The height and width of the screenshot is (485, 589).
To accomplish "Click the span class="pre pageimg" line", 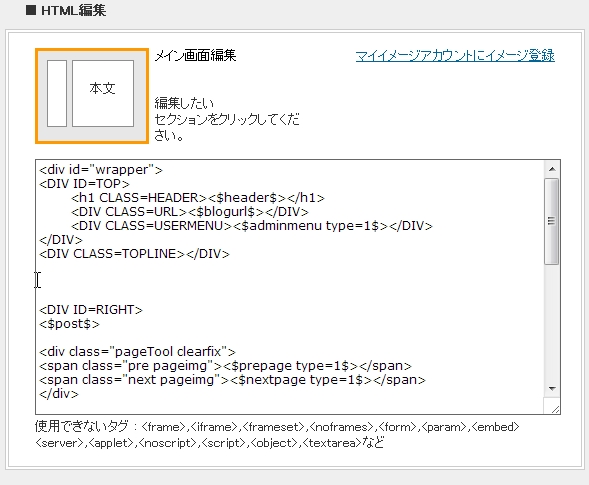I will point(225,366).
